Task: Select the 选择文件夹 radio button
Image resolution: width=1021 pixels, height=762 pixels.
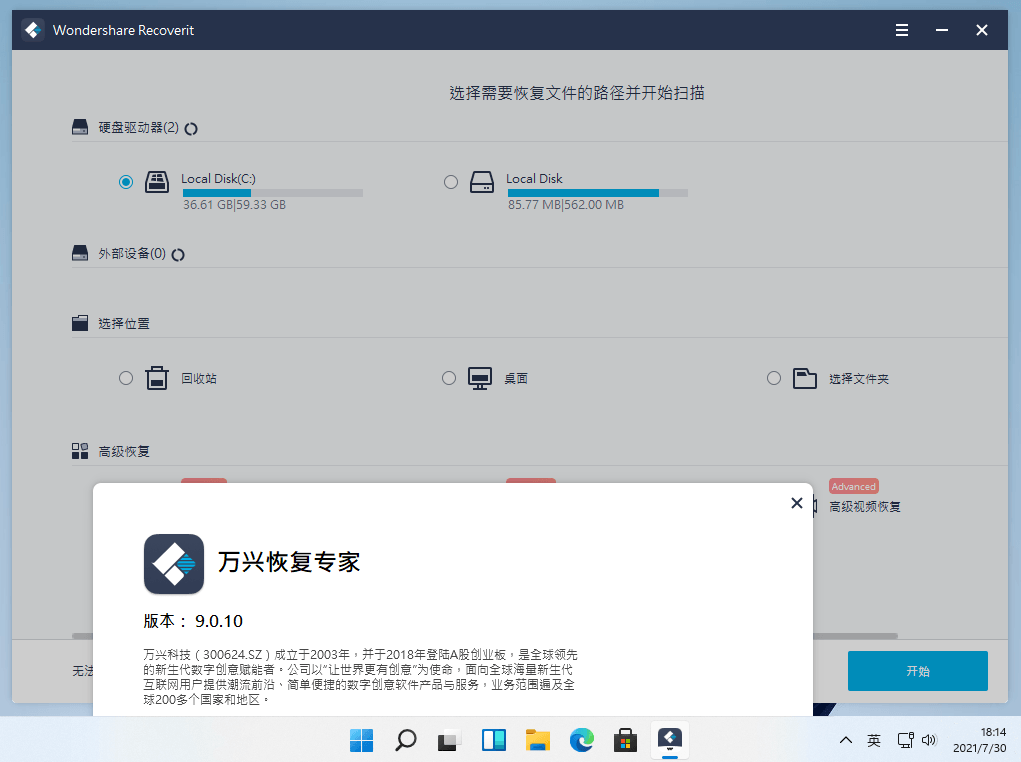Action: (x=774, y=378)
